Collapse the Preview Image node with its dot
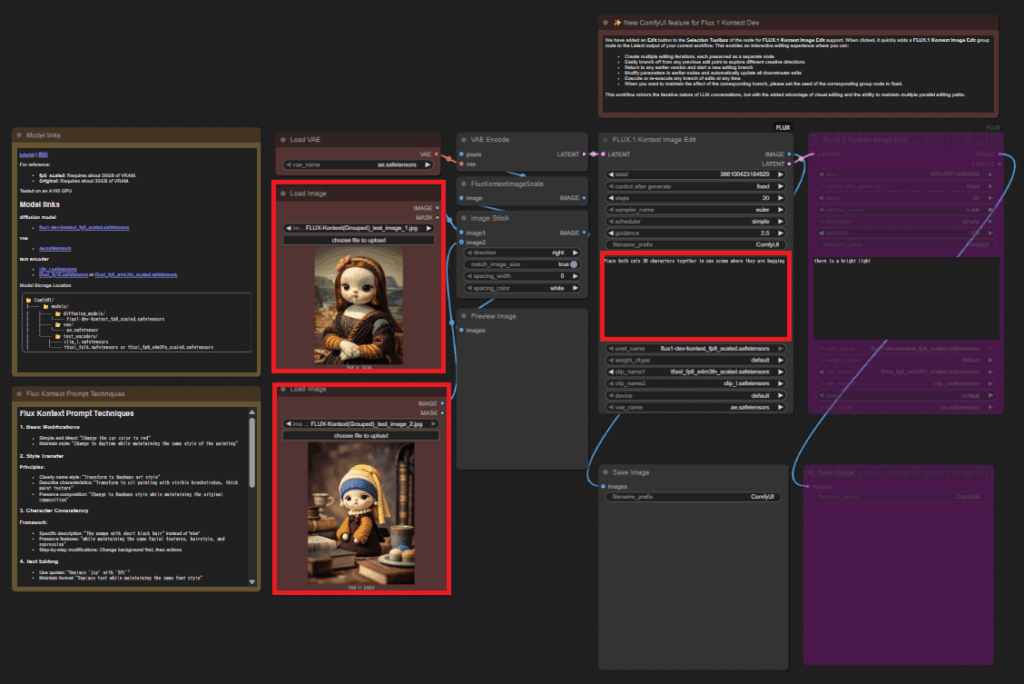Screen dimensions: 1024x684 (x=464, y=316)
